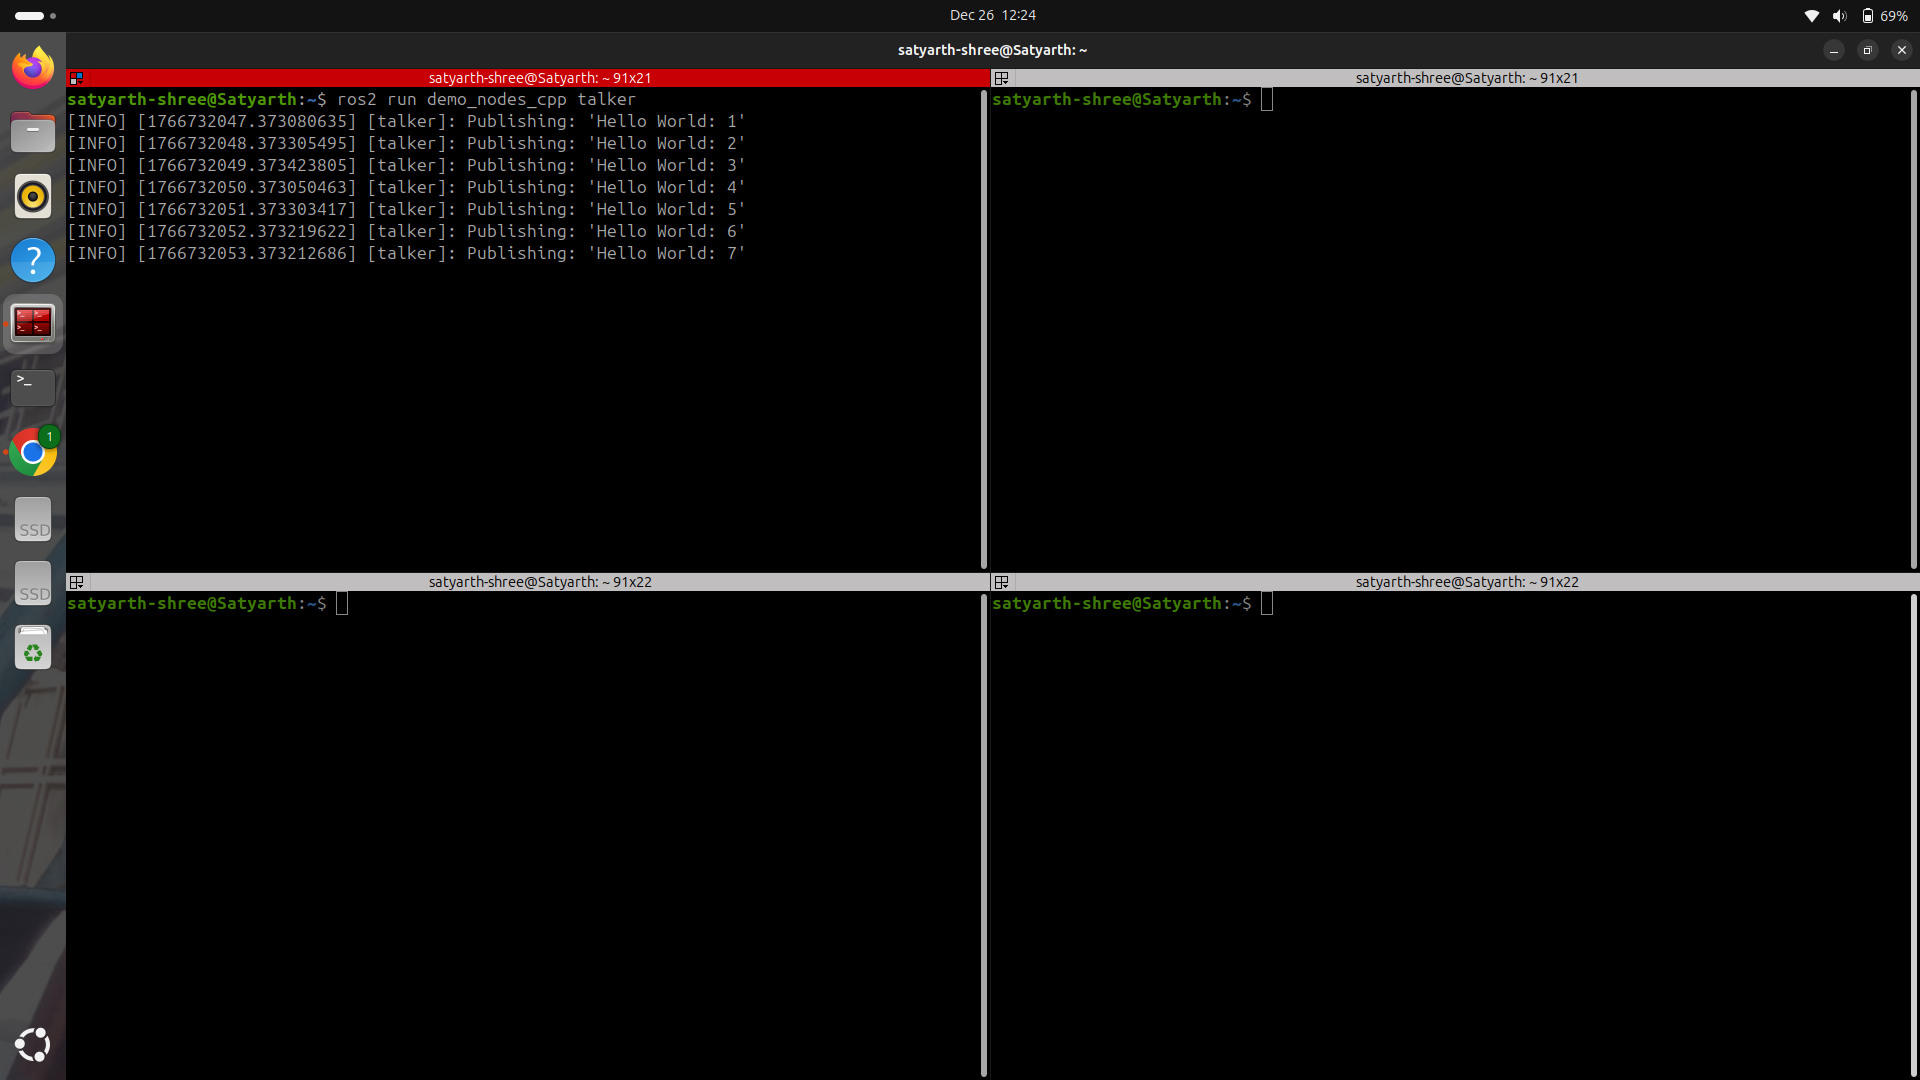Open the Trash in the dock
The image size is (1920, 1080).
33,648
